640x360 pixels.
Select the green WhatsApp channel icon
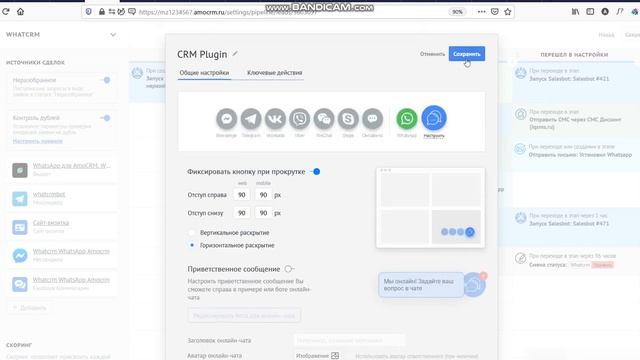(407, 119)
